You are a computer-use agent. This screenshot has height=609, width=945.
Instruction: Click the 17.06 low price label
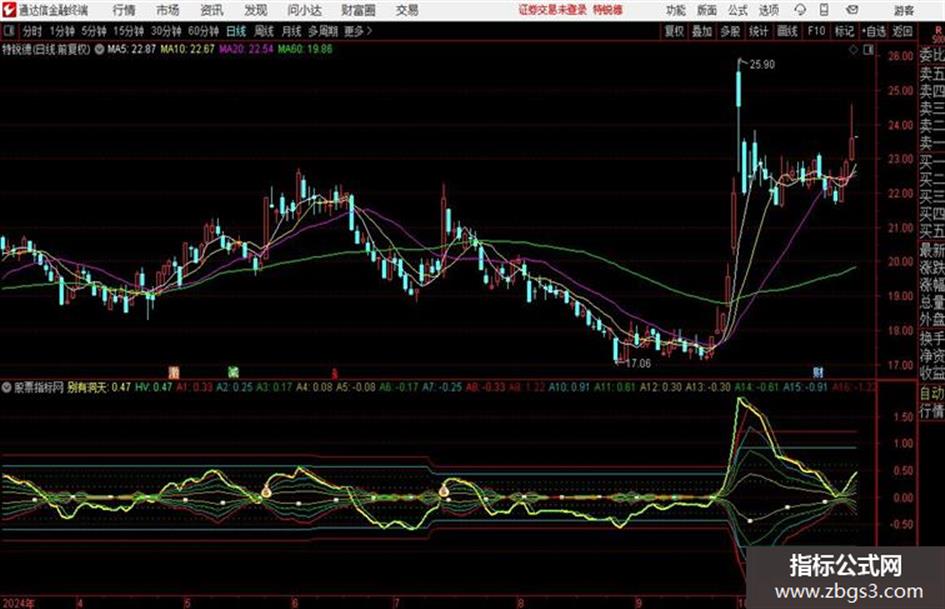tap(638, 364)
